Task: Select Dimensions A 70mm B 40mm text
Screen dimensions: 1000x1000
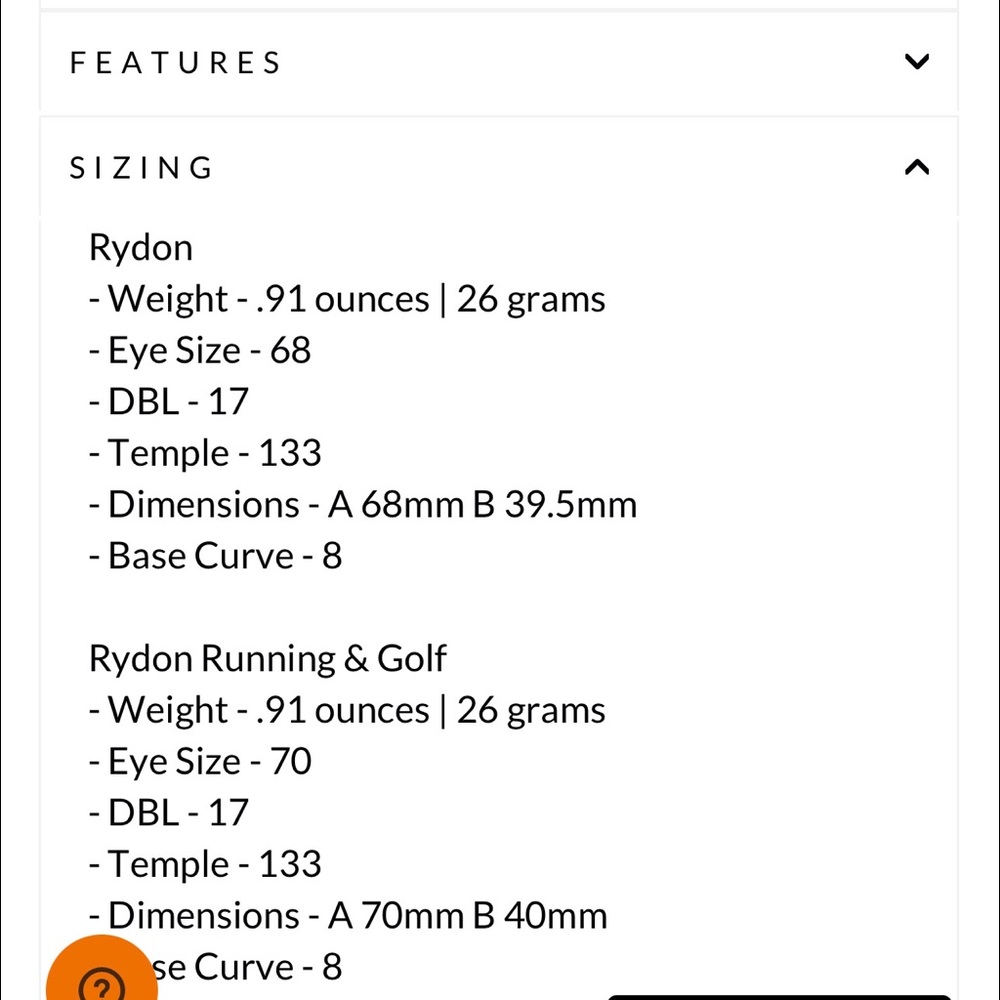Action: (348, 916)
